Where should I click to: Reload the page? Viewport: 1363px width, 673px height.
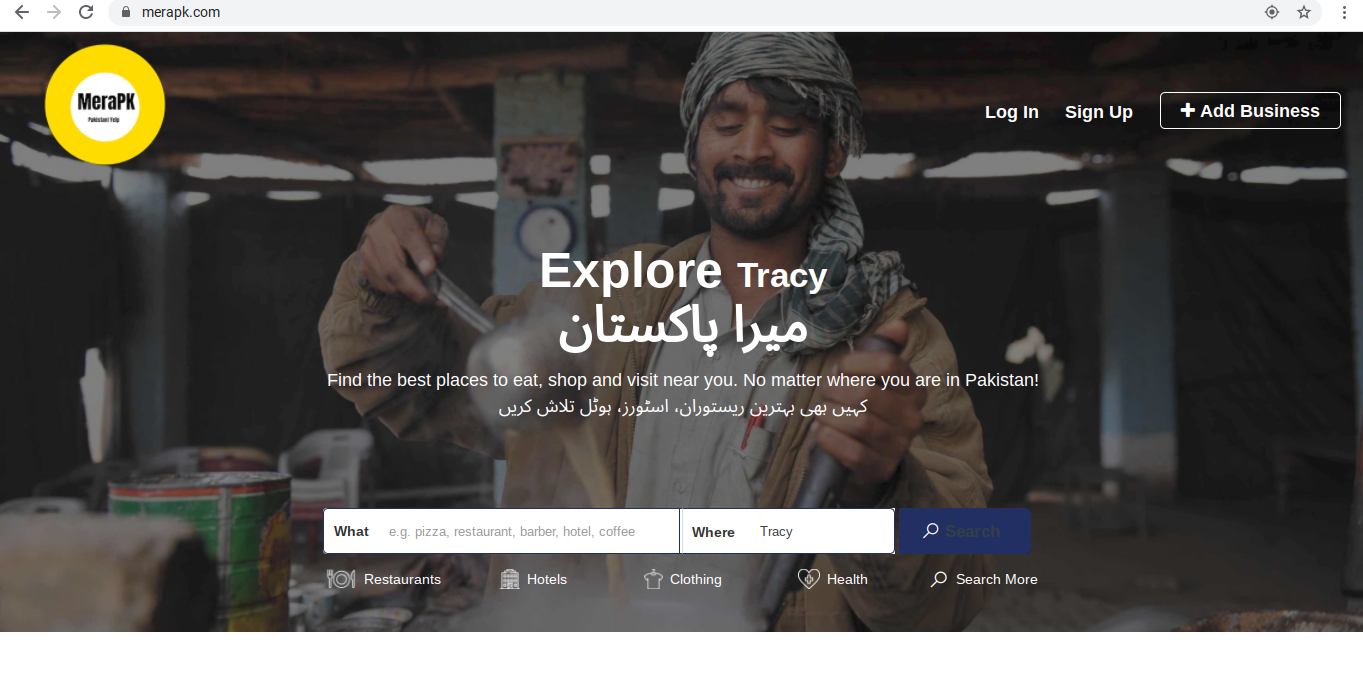[x=86, y=12]
